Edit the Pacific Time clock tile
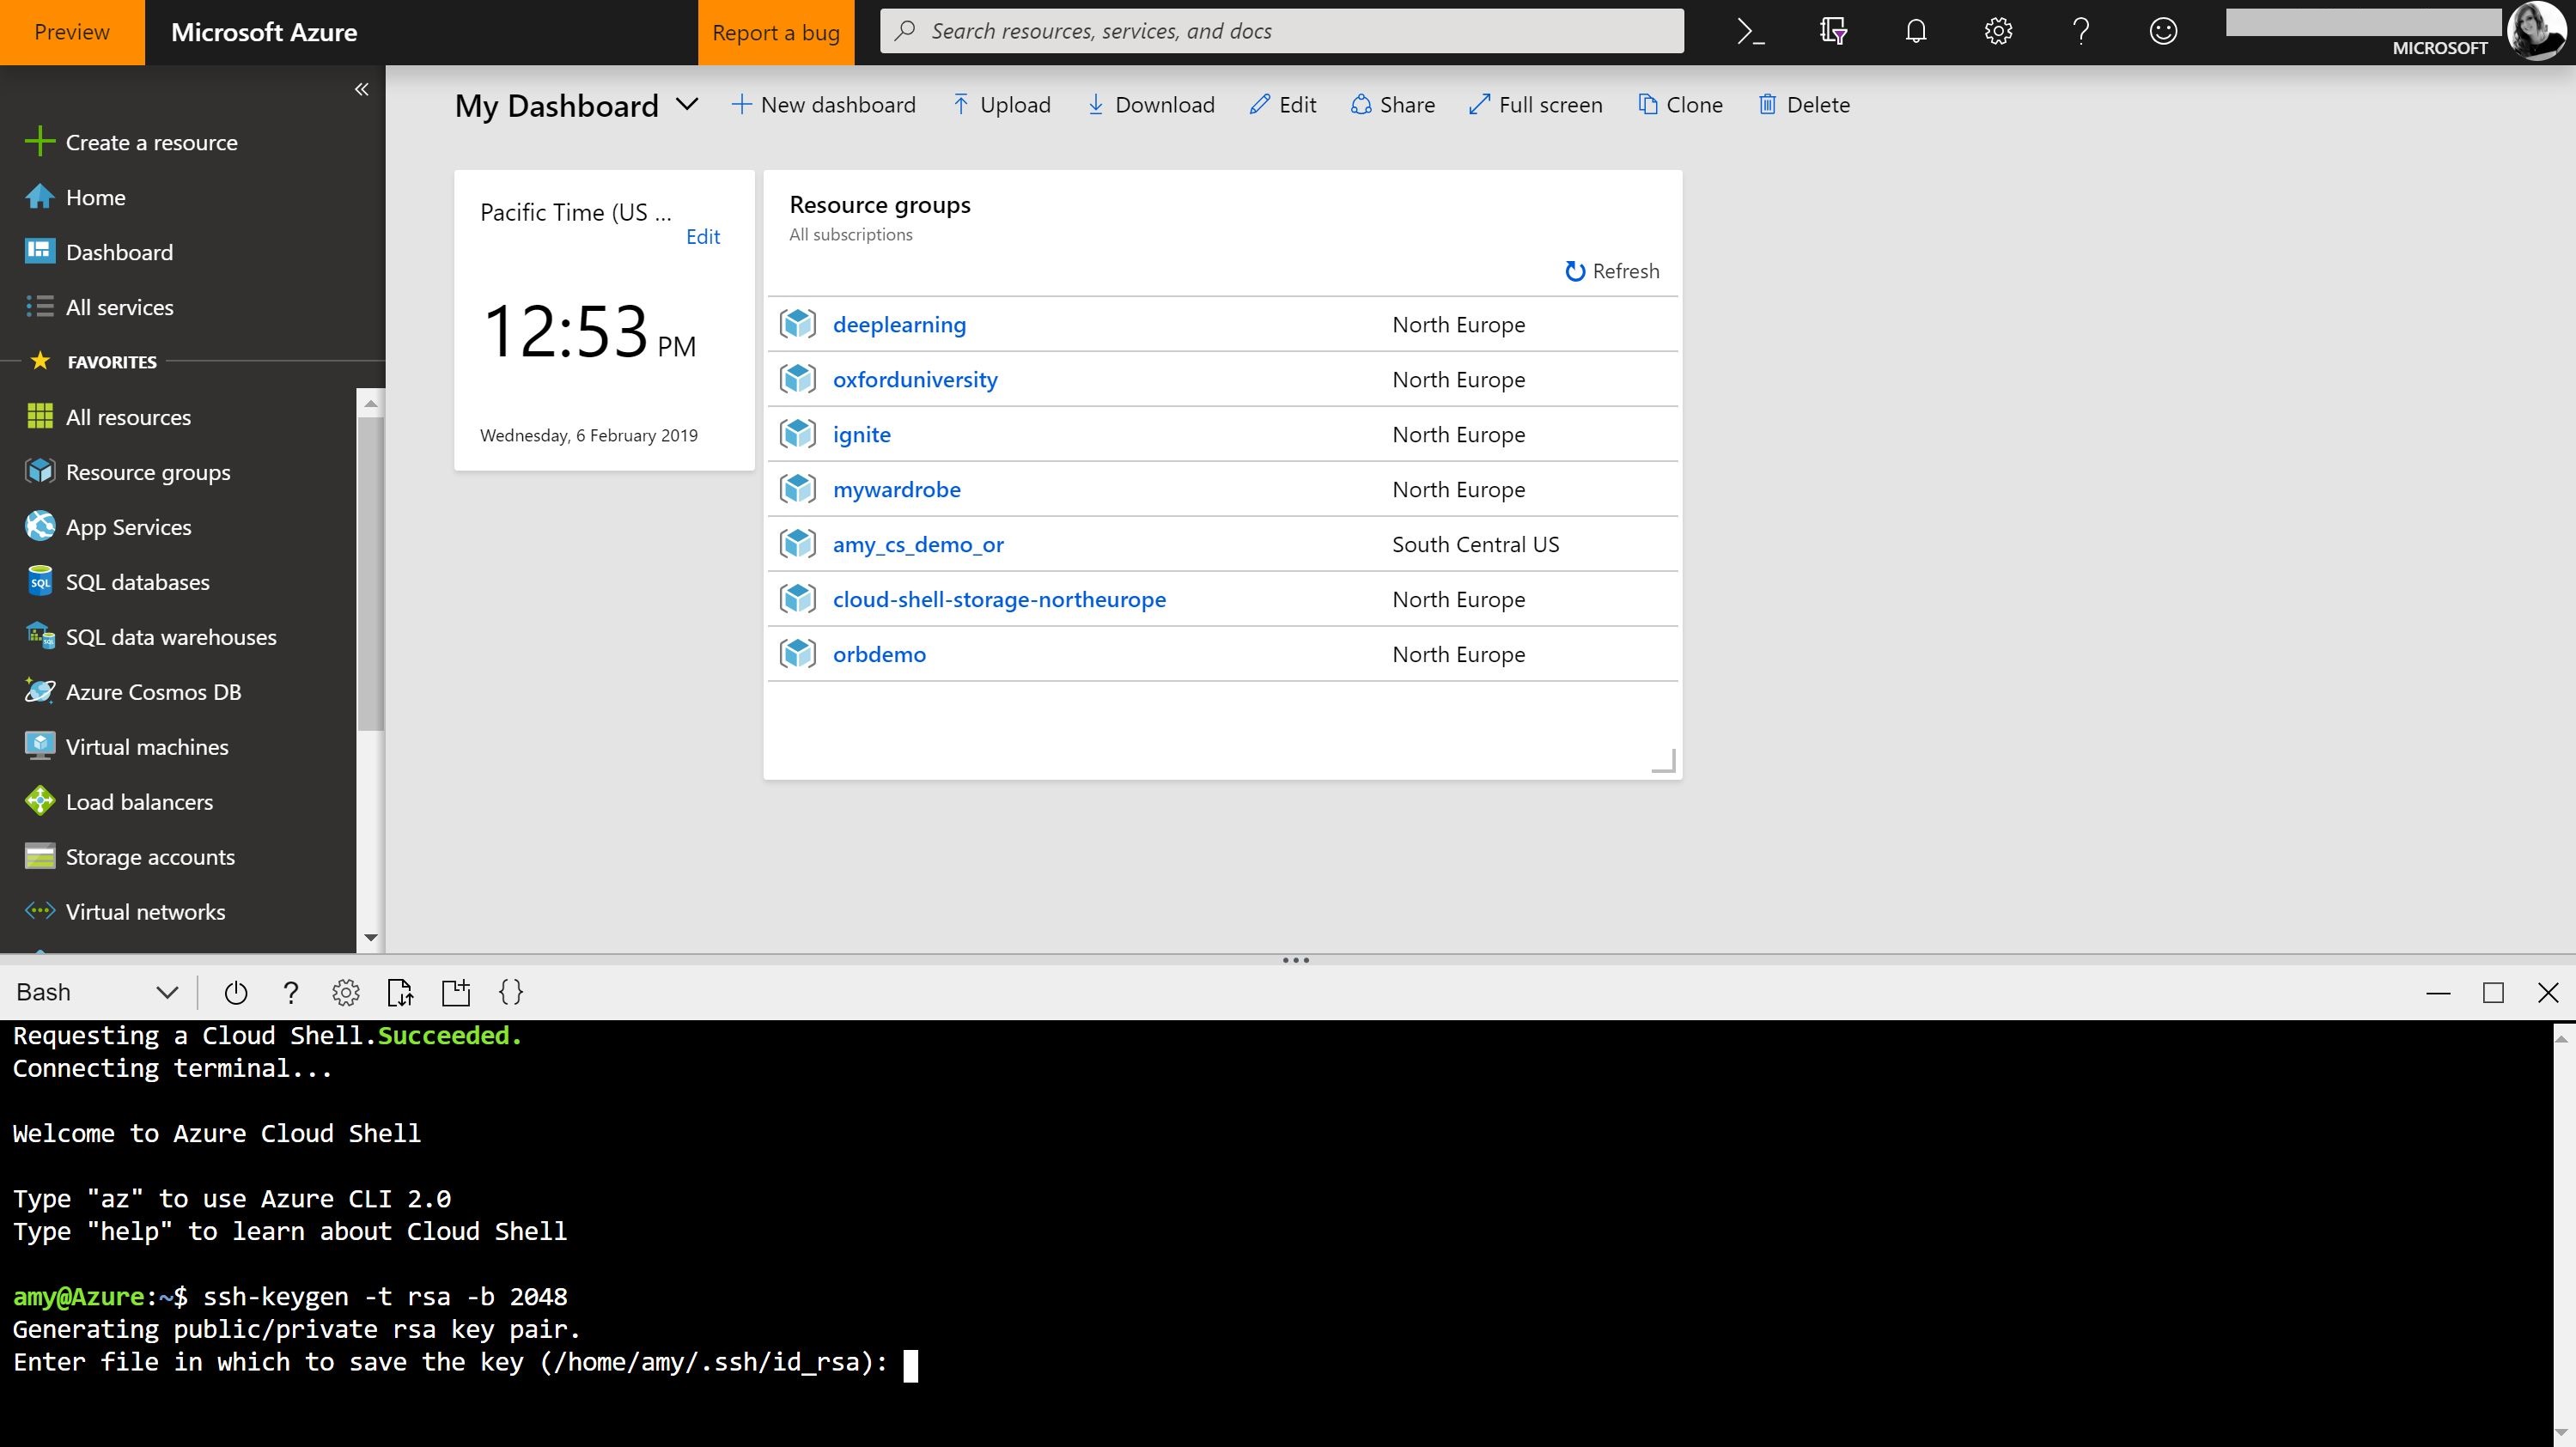The image size is (2576, 1447). 703,237
